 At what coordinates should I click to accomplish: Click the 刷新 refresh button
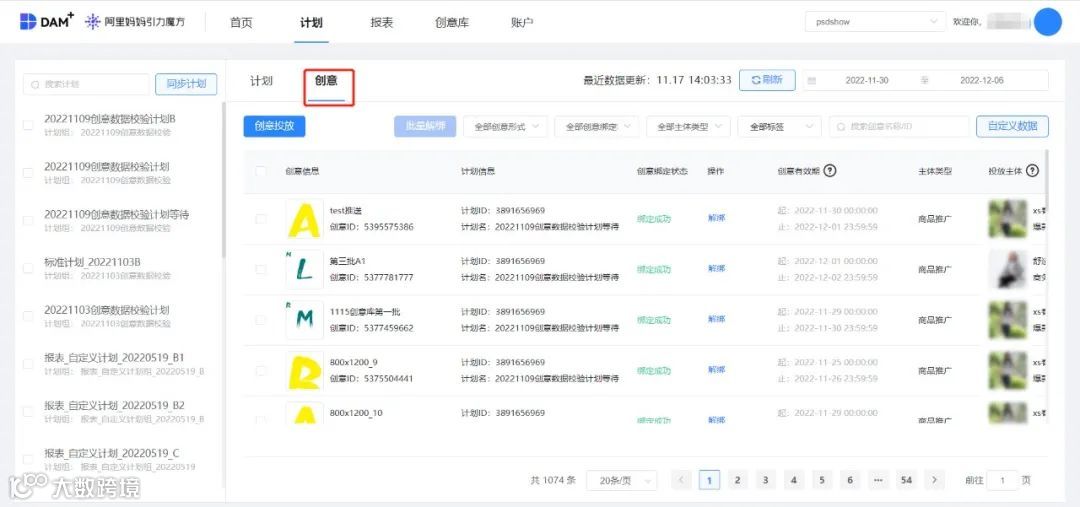click(x=767, y=80)
